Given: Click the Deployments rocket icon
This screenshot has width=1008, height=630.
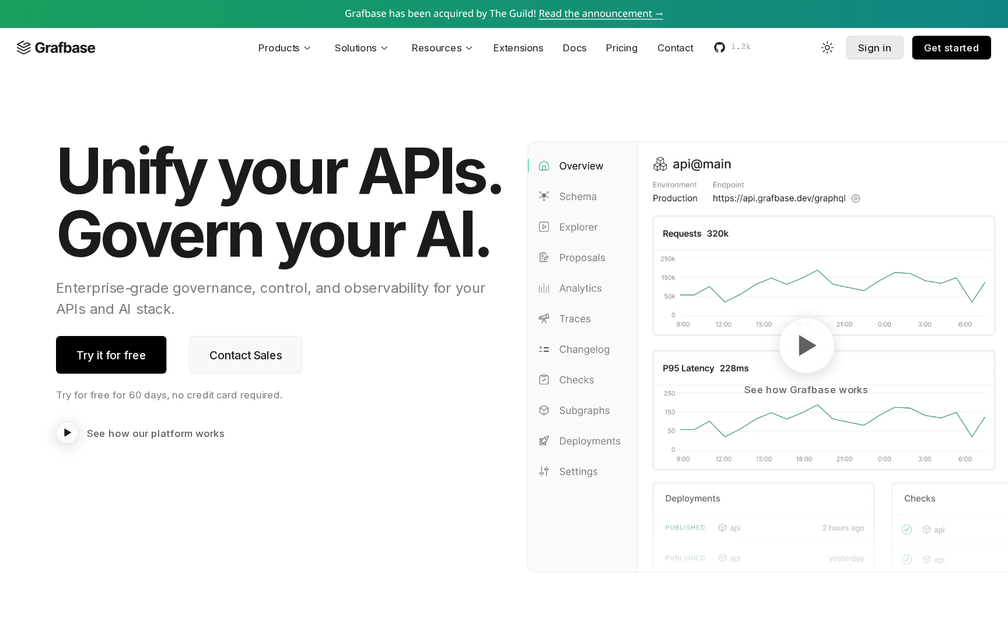Looking at the screenshot, I should pyautogui.click(x=544, y=440).
